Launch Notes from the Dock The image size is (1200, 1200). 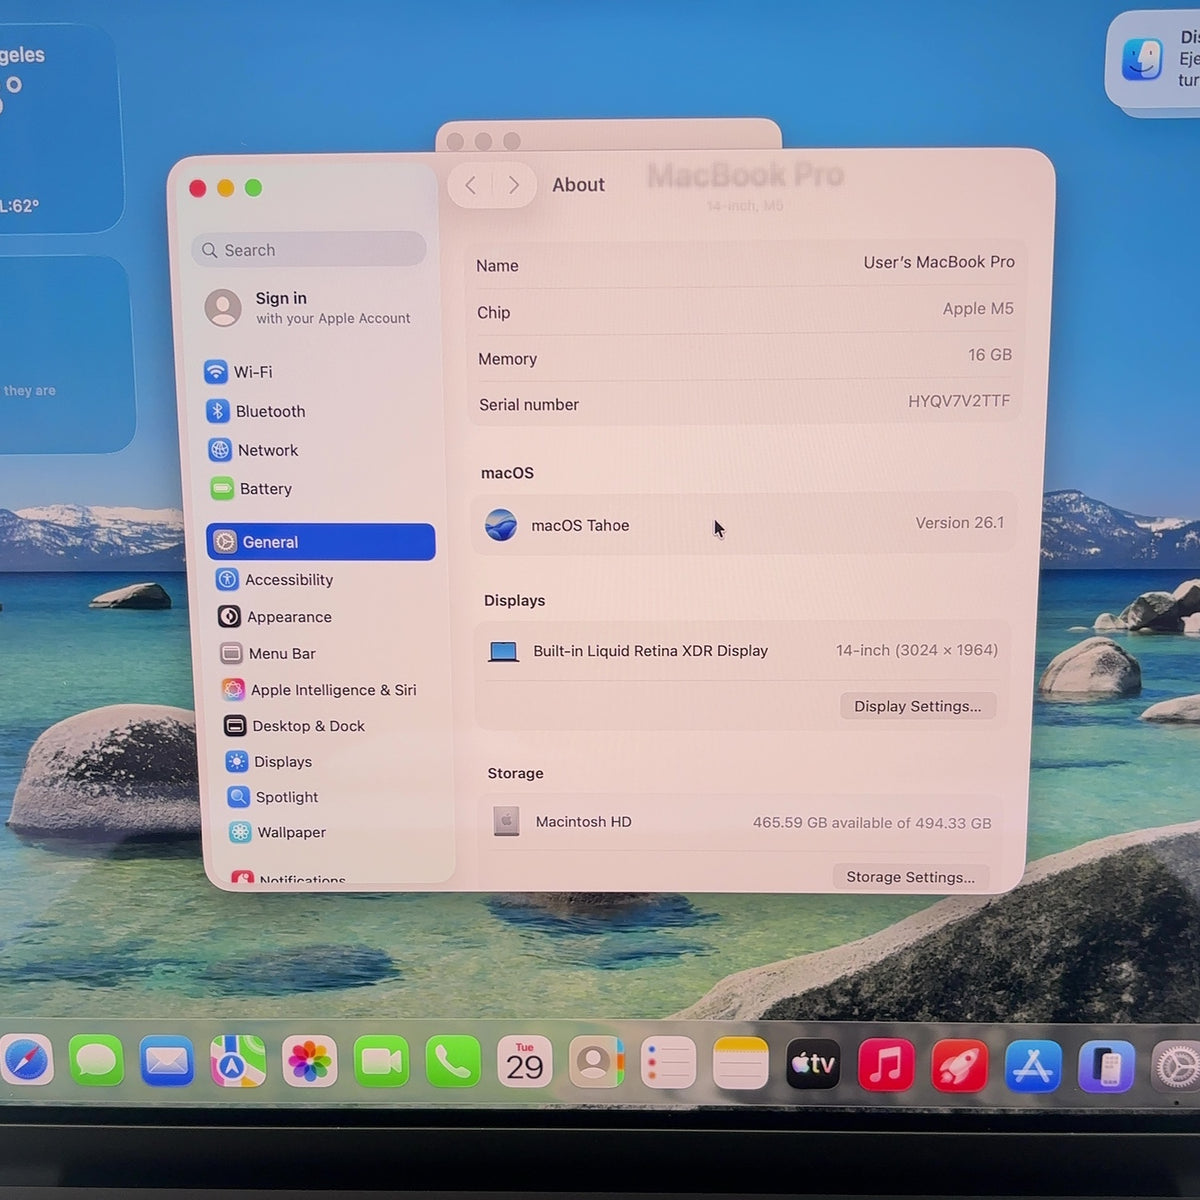(x=740, y=1063)
